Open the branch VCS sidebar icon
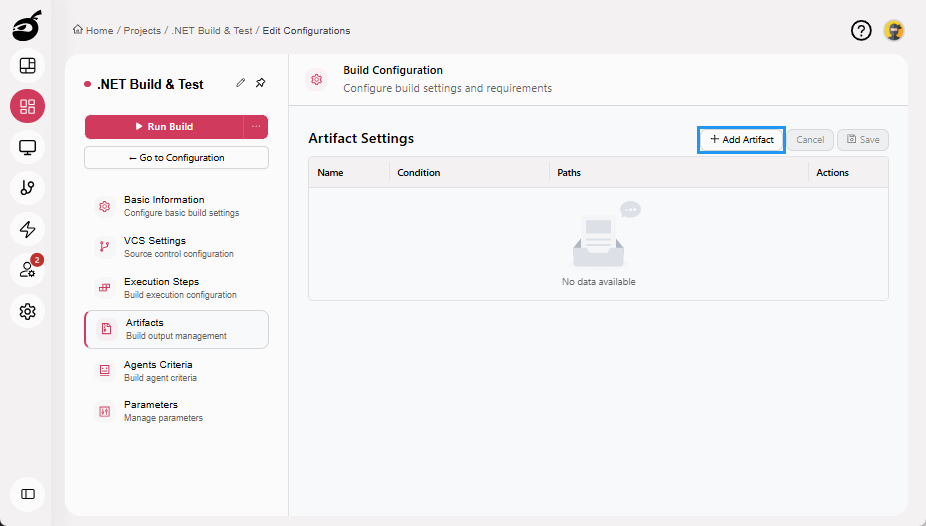The width and height of the screenshot is (926, 526). coord(27,188)
